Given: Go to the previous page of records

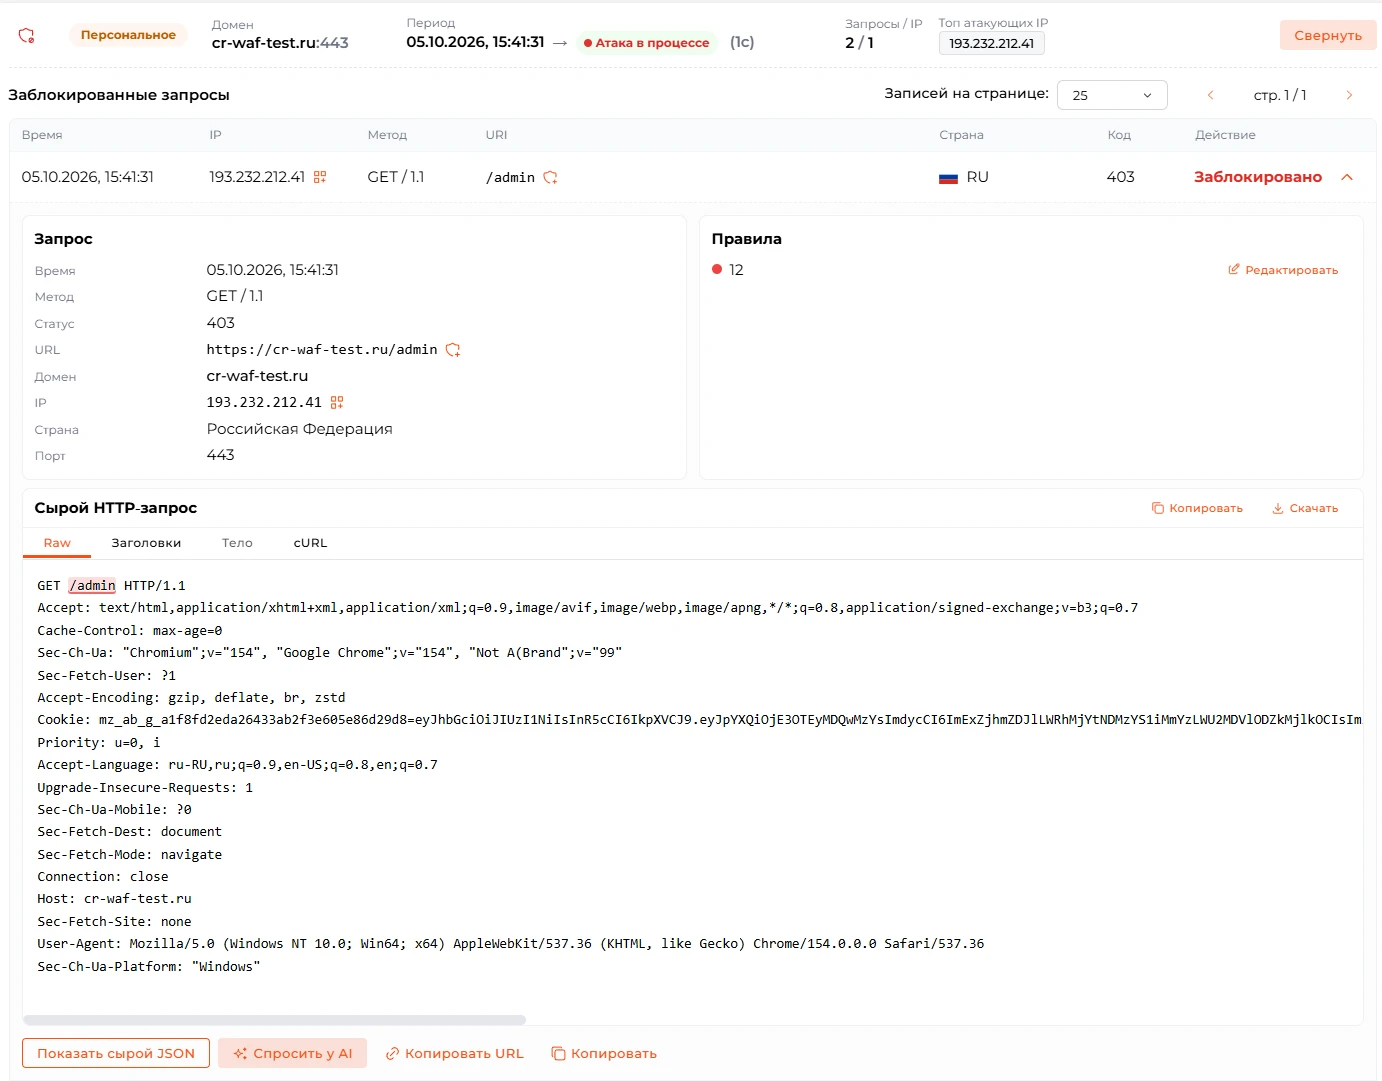Looking at the screenshot, I should [x=1210, y=95].
